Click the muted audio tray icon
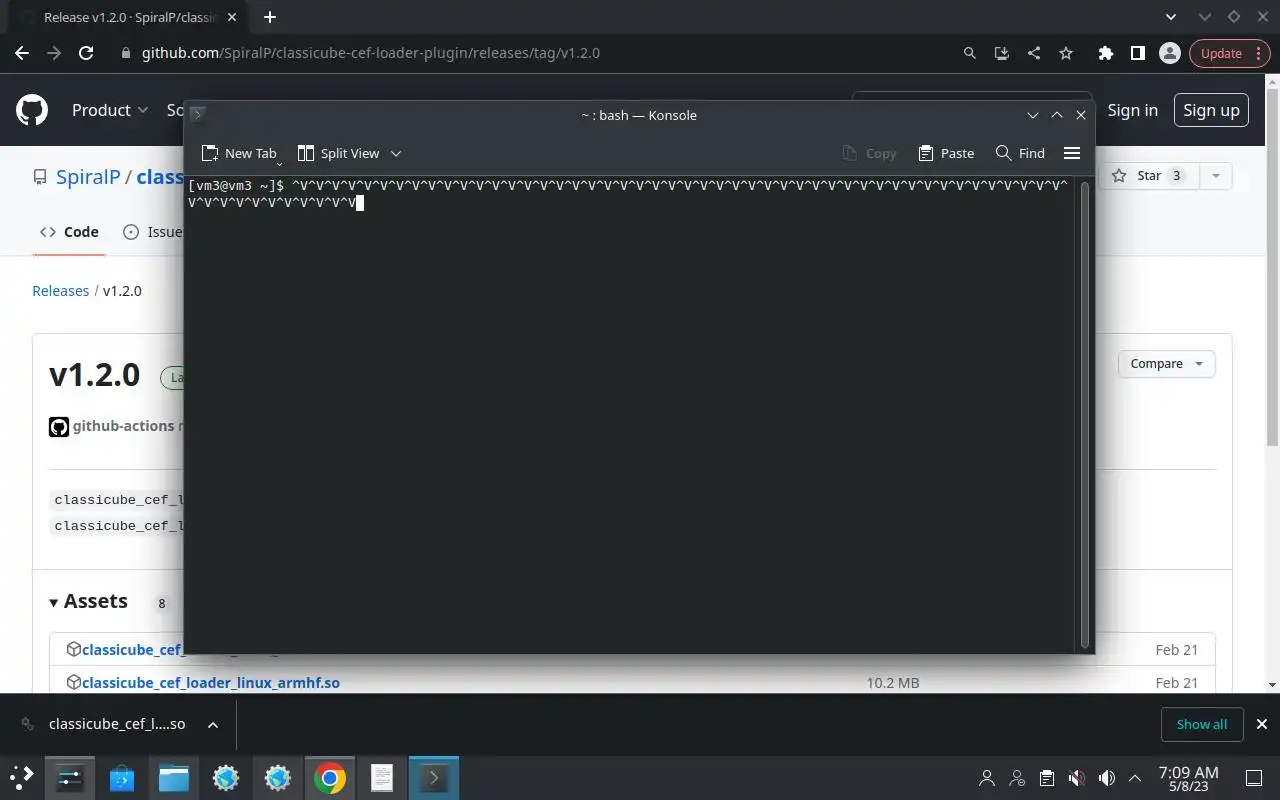Screen dimensions: 1280x800 tap(1076, 778)
